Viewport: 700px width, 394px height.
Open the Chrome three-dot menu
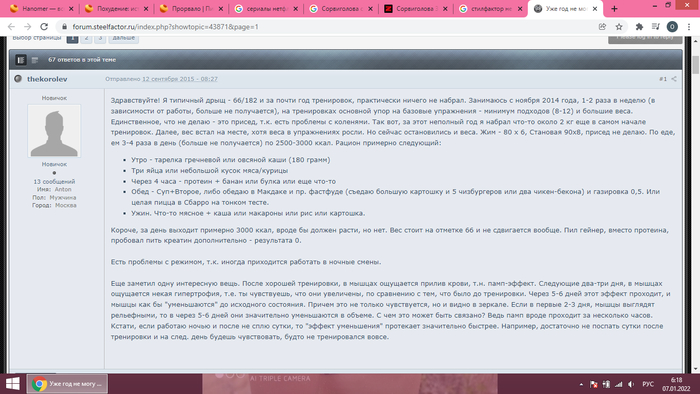(689, 27)
